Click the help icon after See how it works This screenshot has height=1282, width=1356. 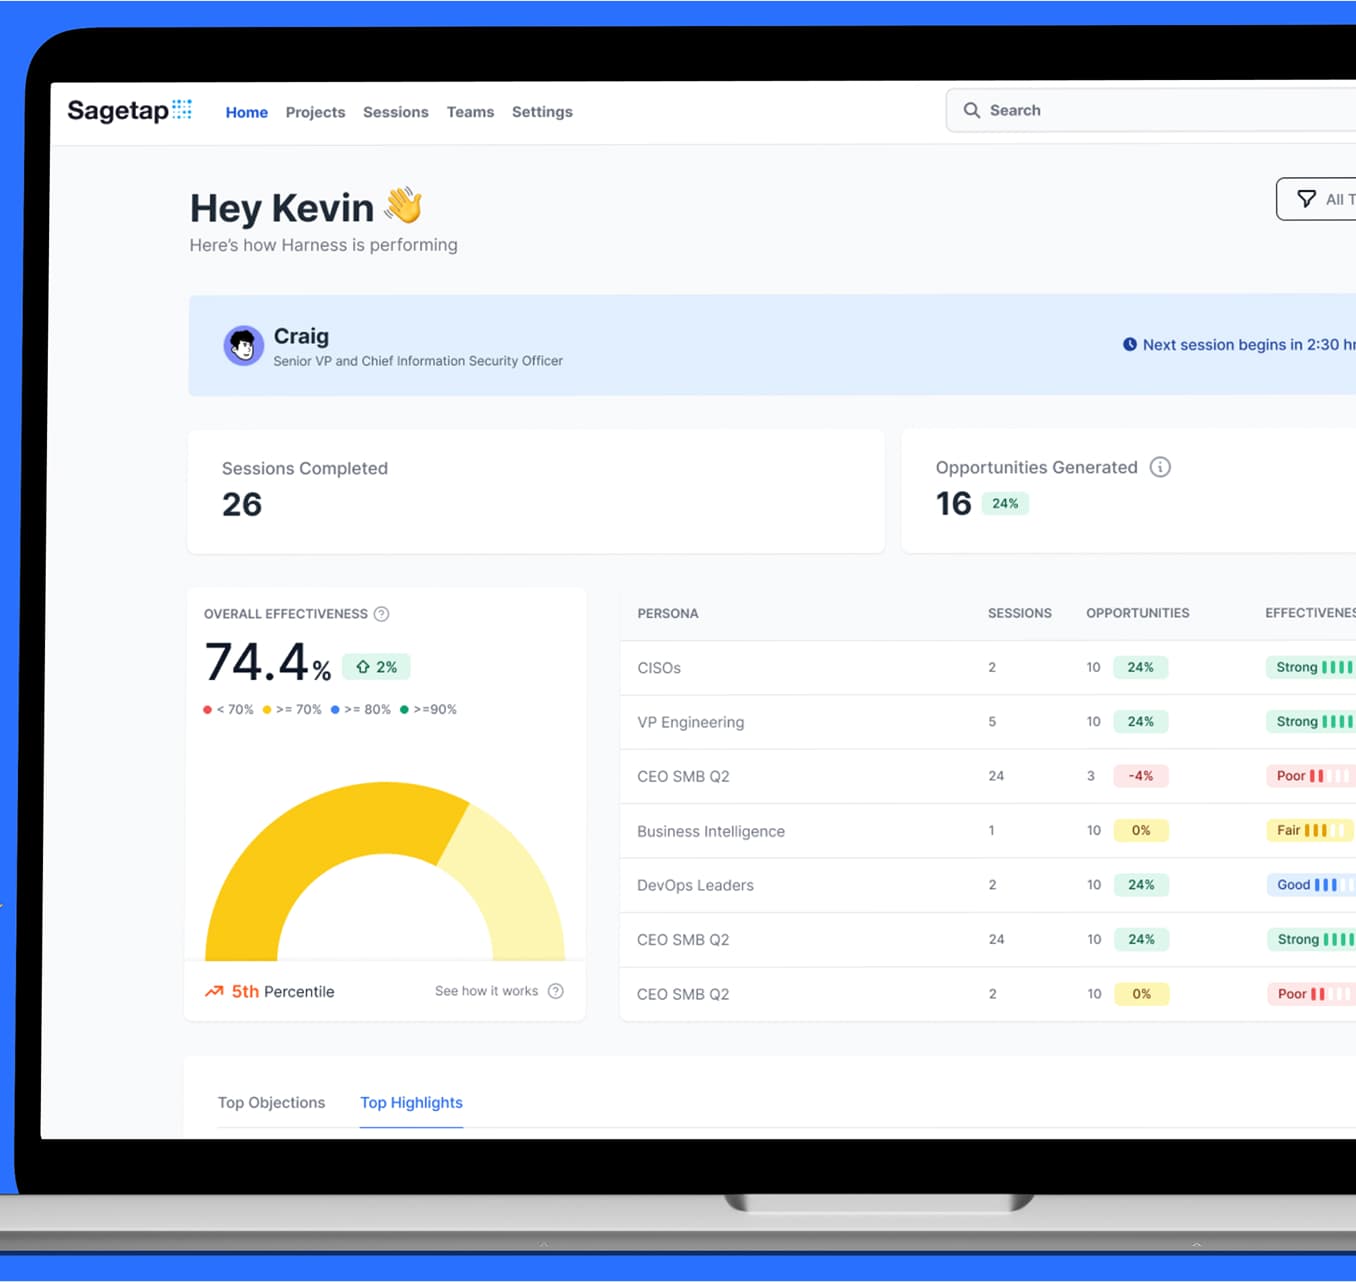[556, 991]
